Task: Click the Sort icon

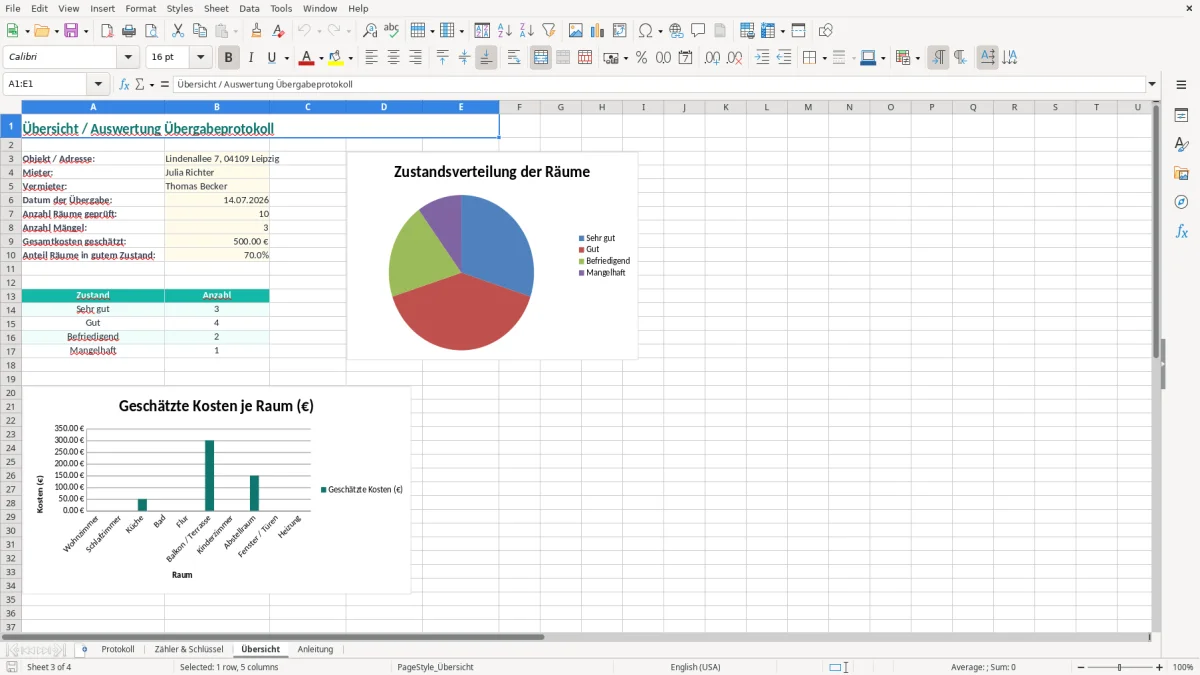Action: click(x=482, y=31)
